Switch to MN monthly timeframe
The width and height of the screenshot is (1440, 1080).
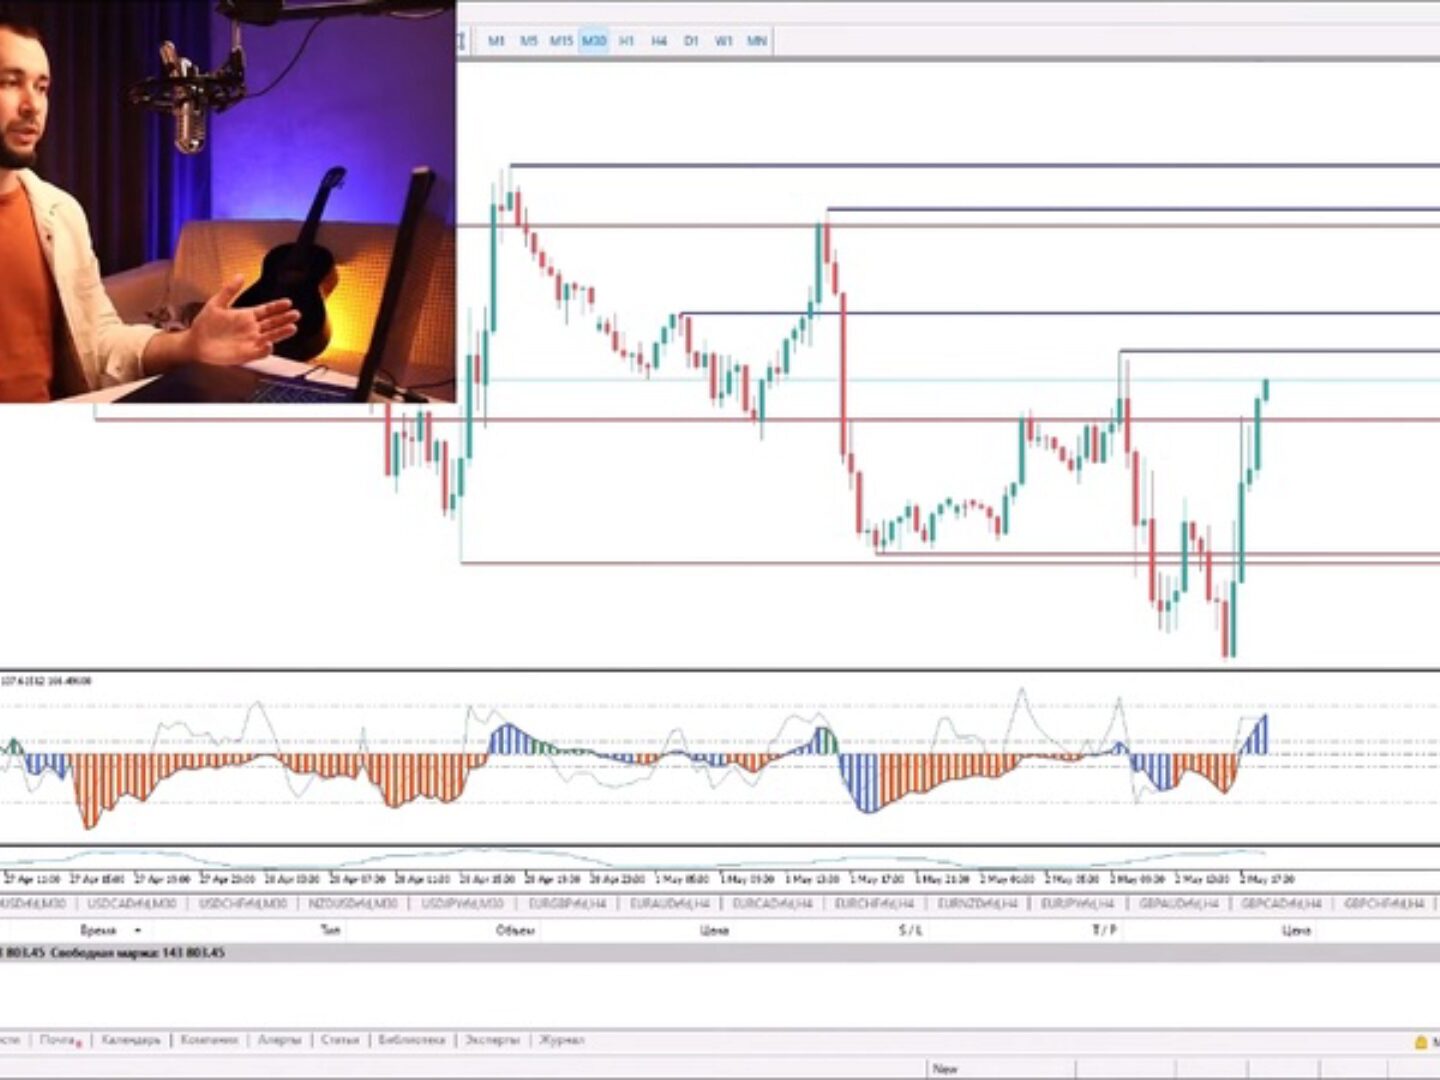click(757, 41)
